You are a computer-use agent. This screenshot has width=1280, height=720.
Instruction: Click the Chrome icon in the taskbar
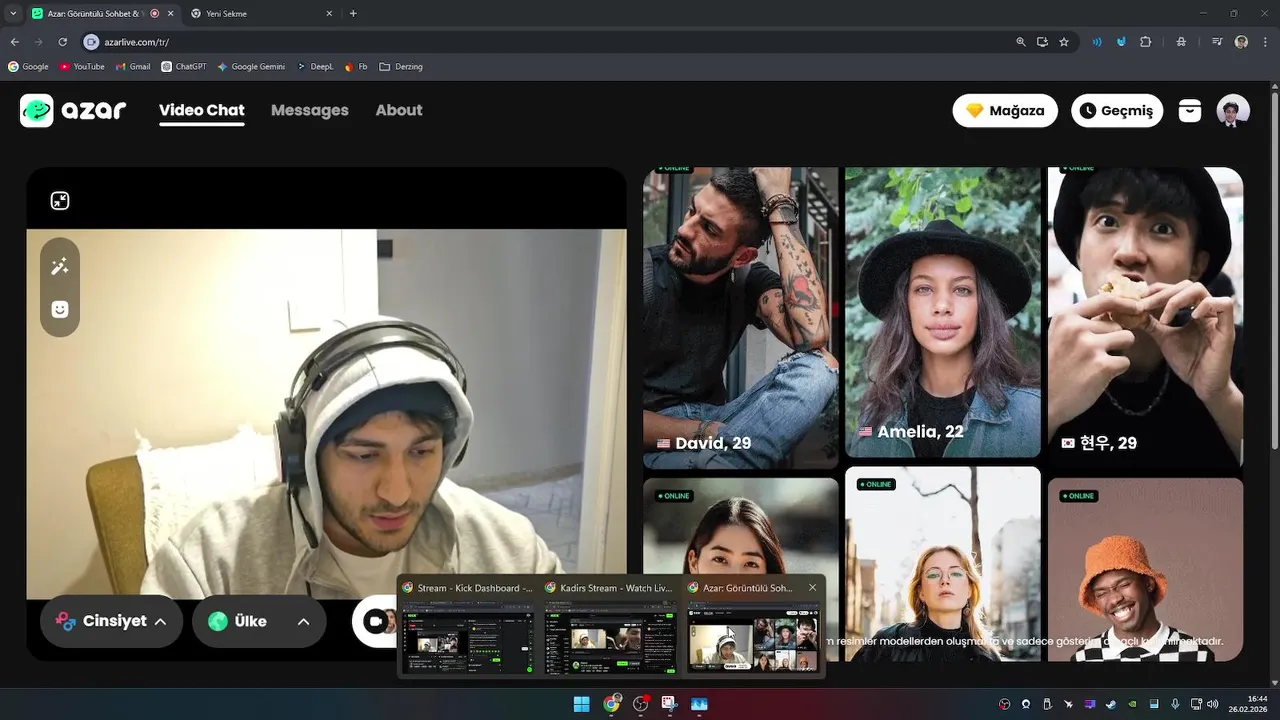click(x=611, y=704)
